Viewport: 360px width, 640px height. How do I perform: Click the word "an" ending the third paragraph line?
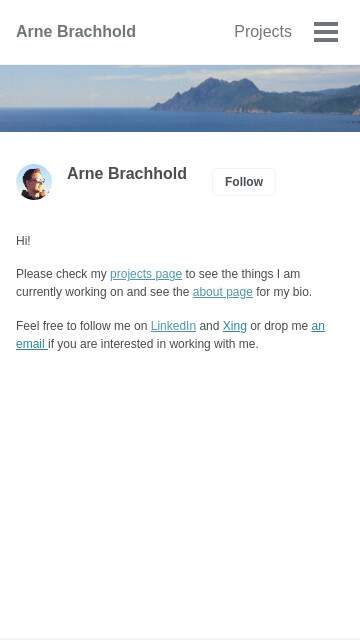(x=318, y=326)
